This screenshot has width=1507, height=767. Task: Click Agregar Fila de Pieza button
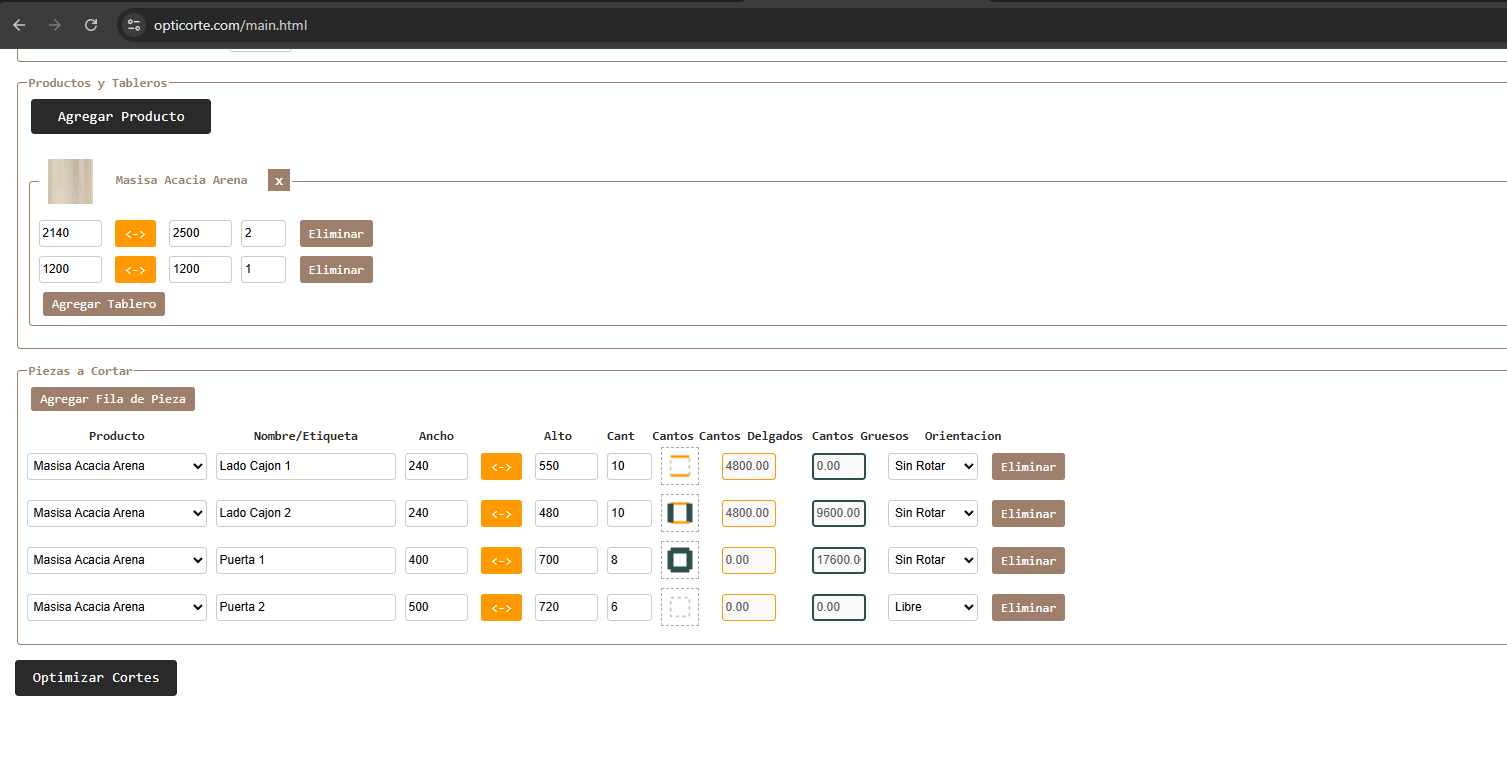click(113, 399)
